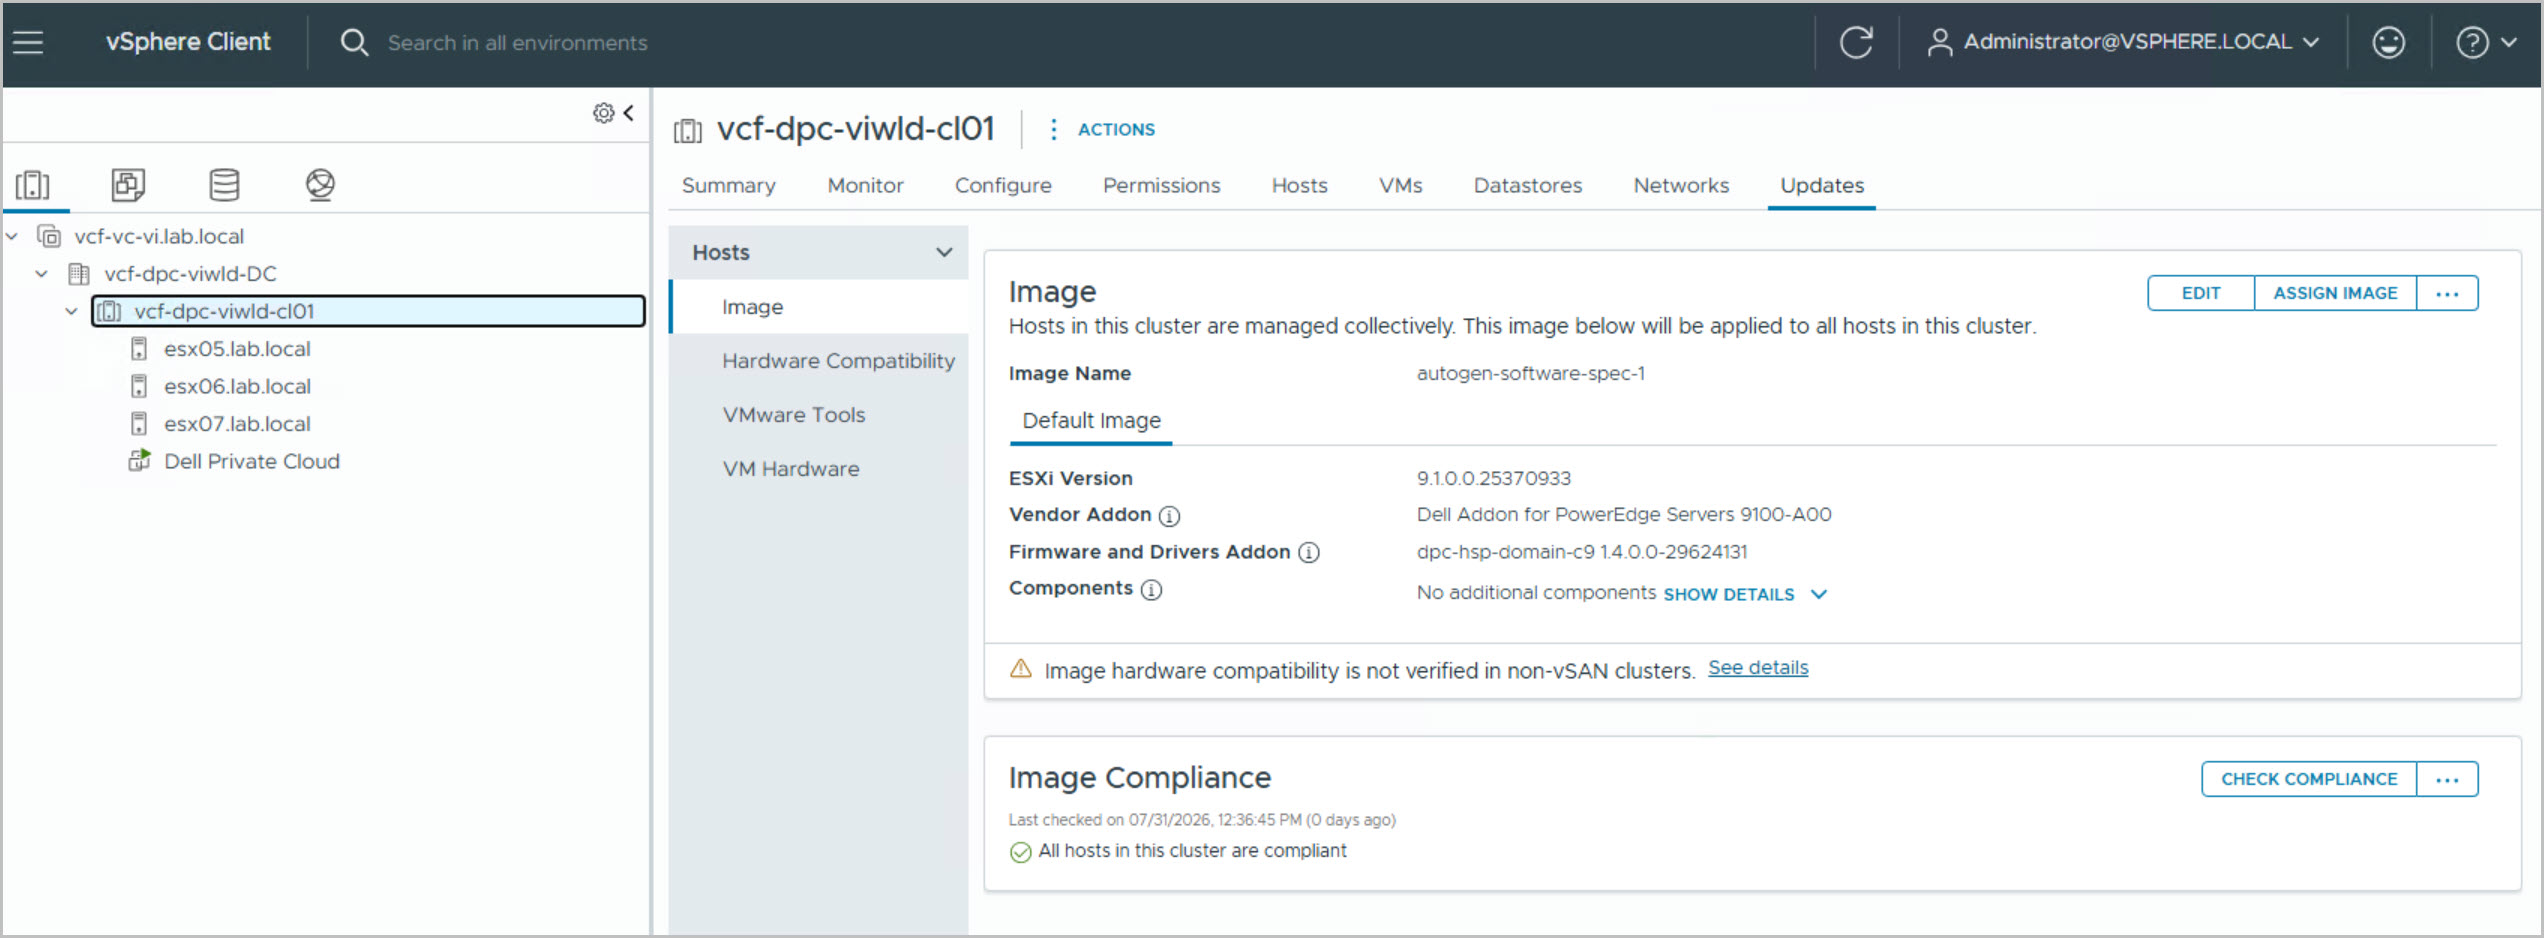Viewport: 2544px width, 938px height.
Task: Select the Updates tab
Action: [1821, 185]
